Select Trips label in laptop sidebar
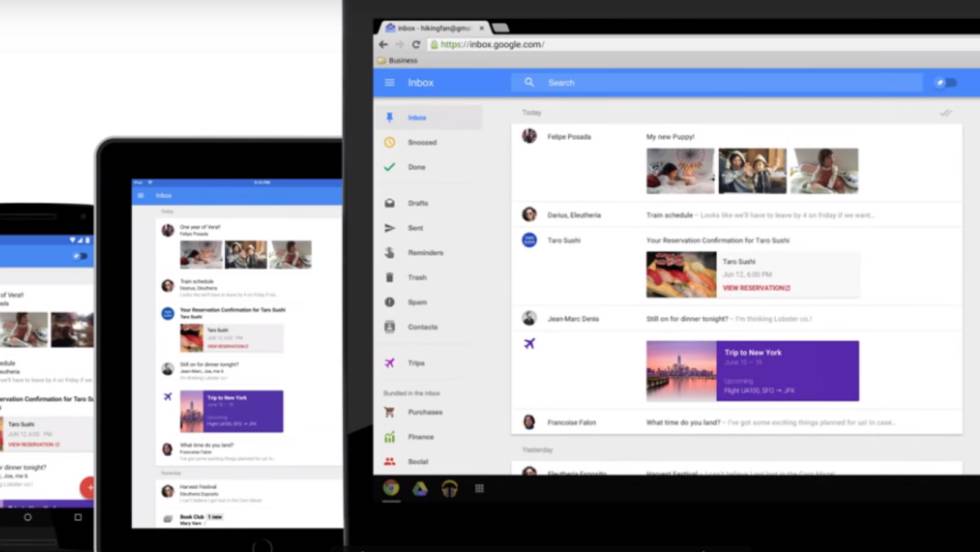The width and height of the screenshot is (980, 552). (416, 363)
